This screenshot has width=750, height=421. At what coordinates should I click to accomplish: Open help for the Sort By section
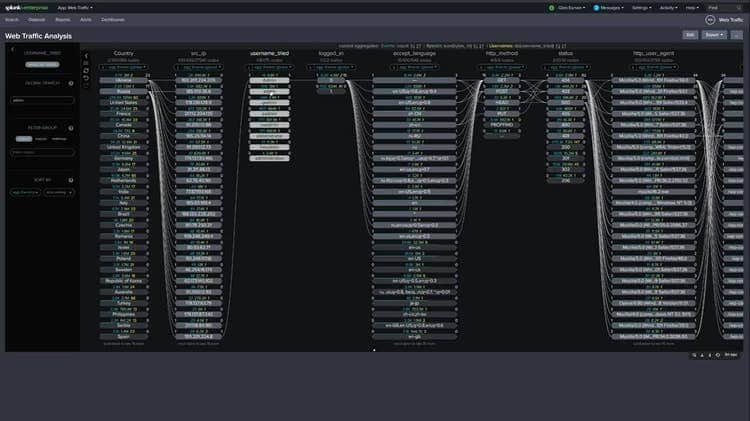(x=71, y=180)
